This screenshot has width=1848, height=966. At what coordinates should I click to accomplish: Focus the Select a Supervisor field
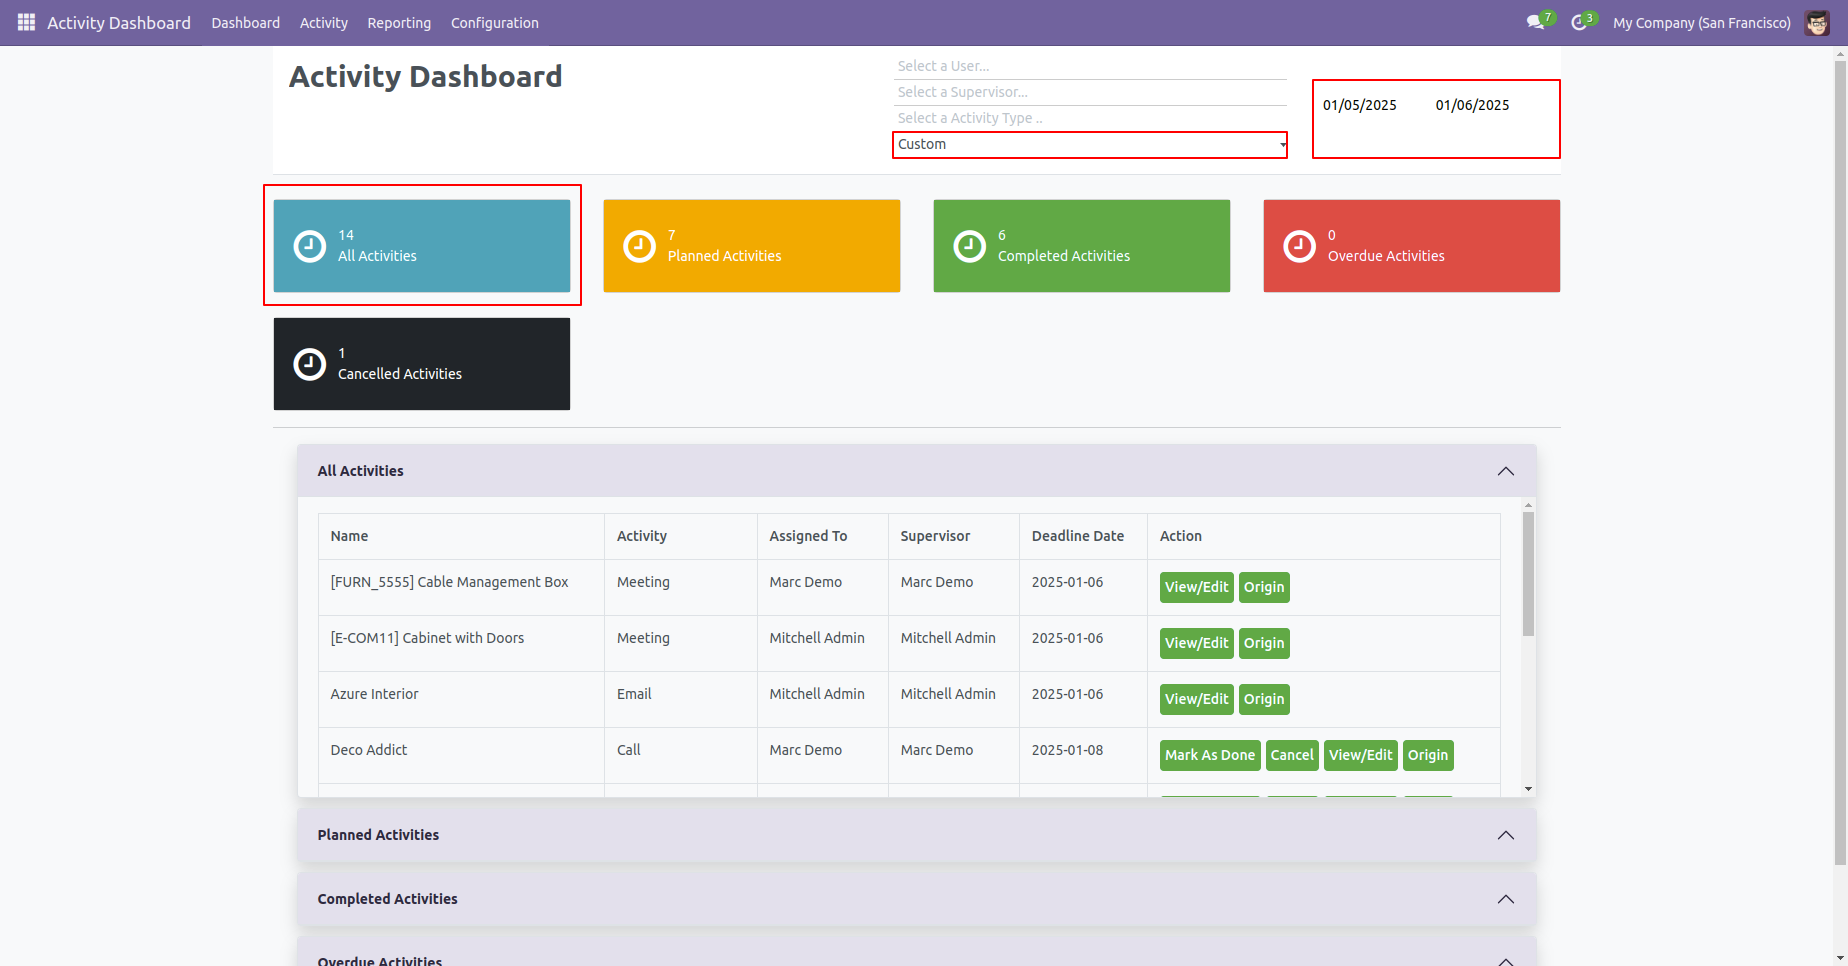pyautogui.click(x=1090, y=92)
